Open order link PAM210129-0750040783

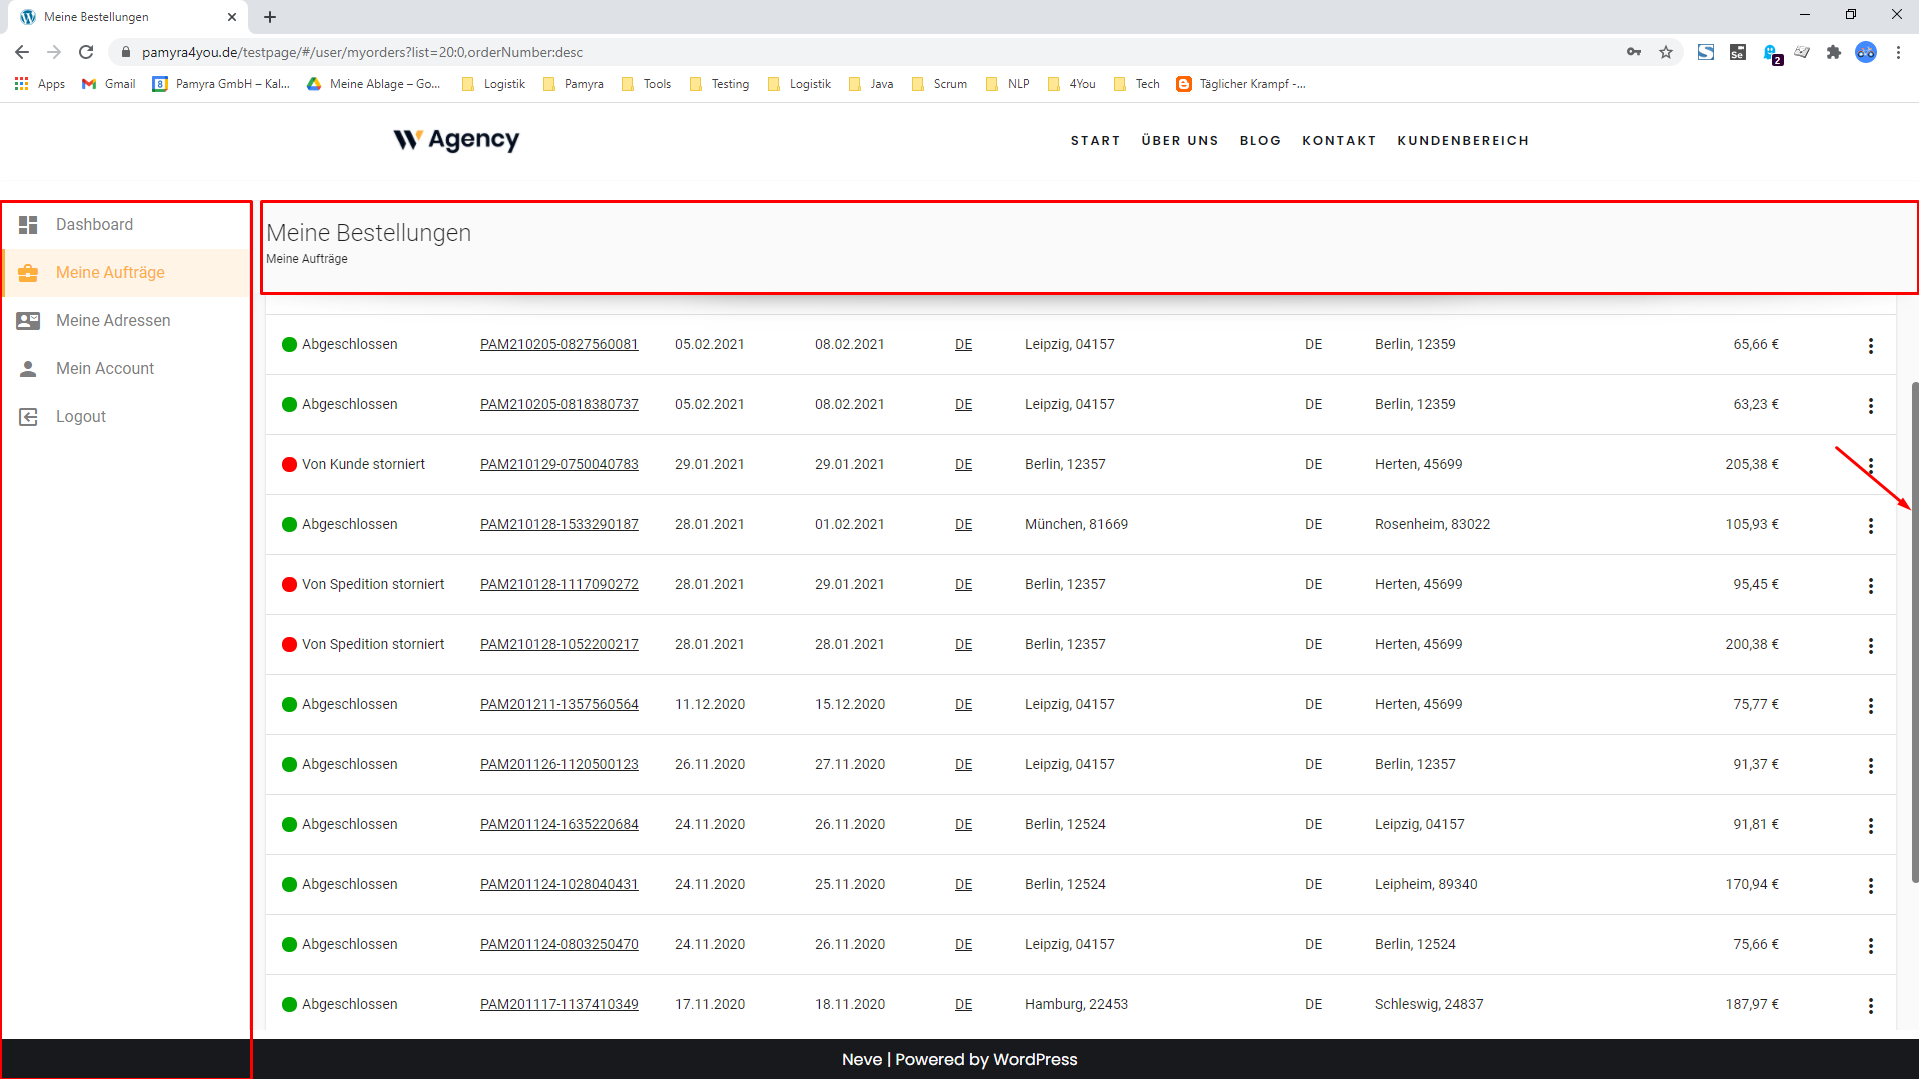click(559, 464)
